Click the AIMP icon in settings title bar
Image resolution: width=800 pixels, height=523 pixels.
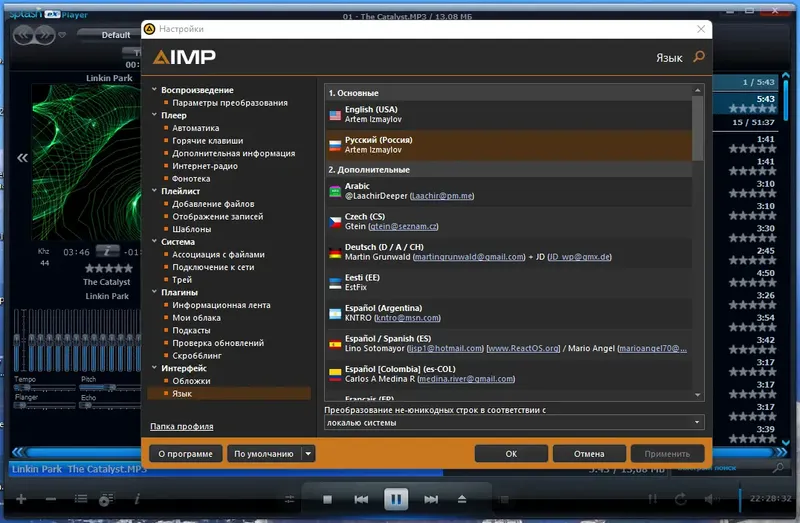click(149, 29)
